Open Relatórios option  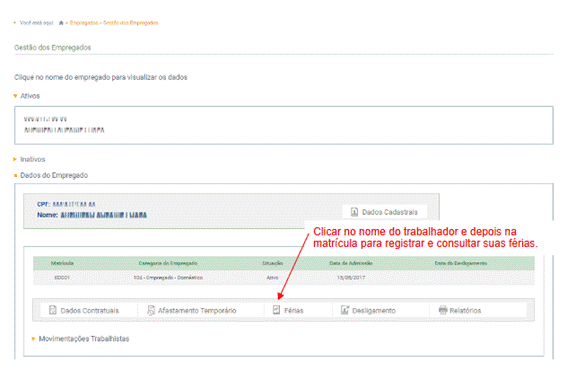click(460, 310)
